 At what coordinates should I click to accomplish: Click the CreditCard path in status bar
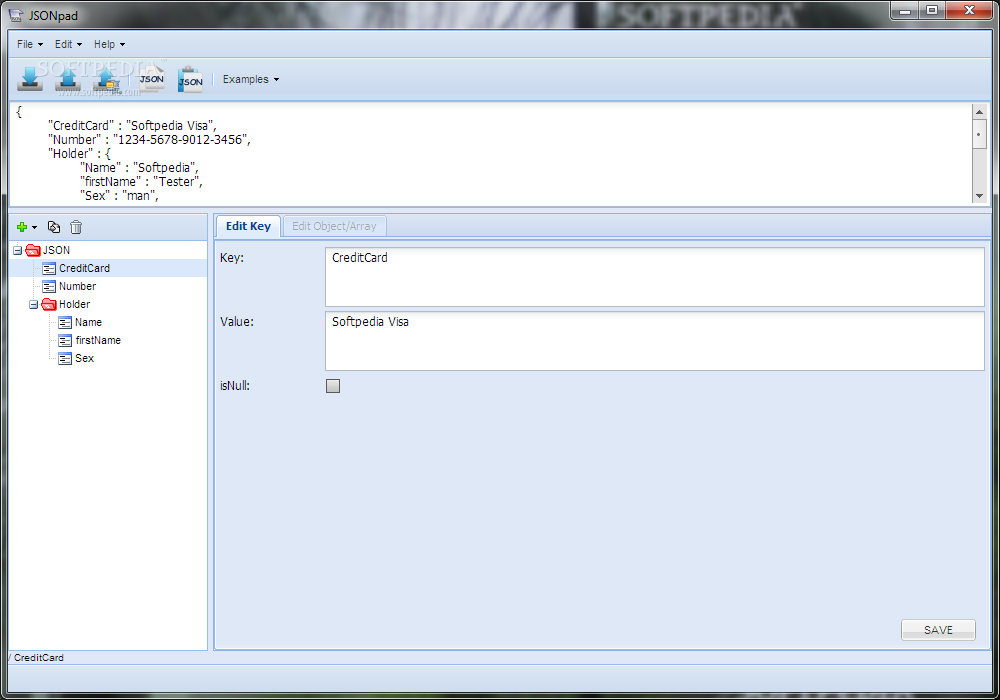[x=39, y=657]
